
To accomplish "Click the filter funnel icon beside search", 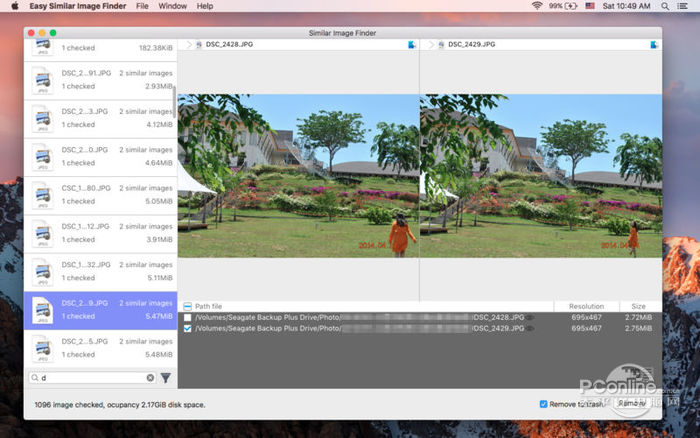I will click(166, 378).
